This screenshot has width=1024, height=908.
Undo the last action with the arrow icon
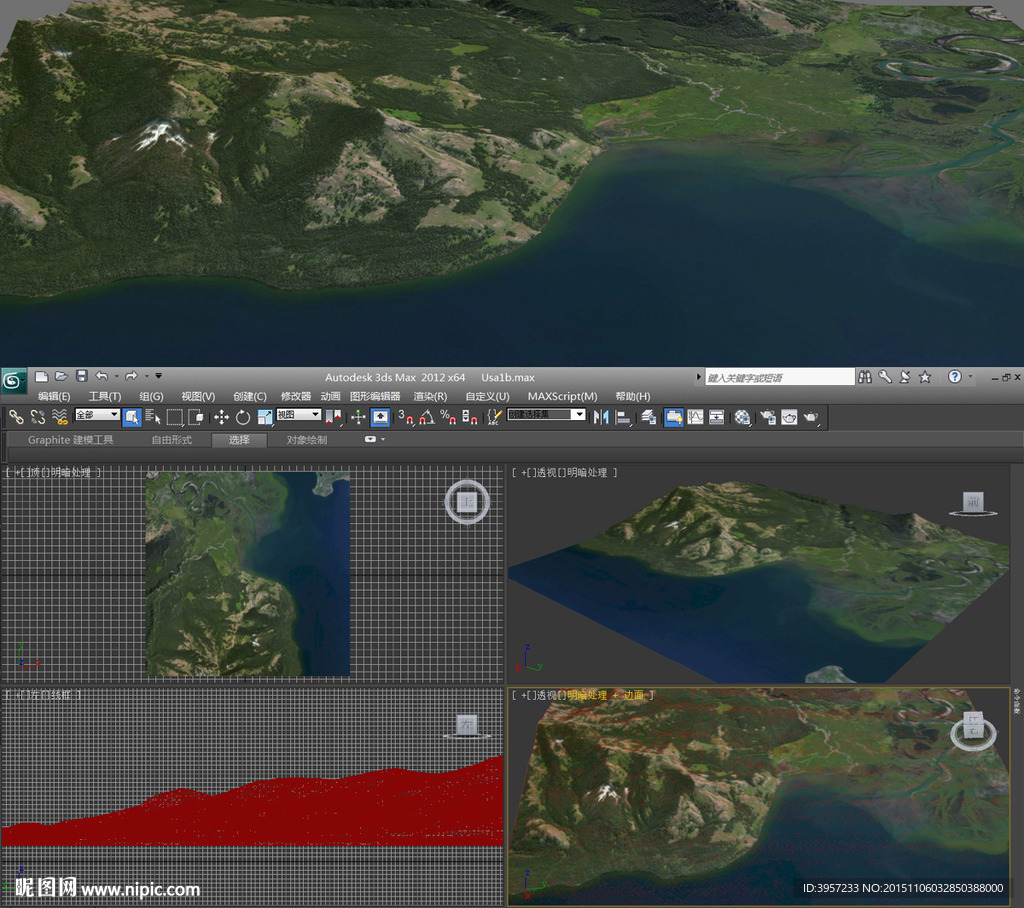click(102, 376)
